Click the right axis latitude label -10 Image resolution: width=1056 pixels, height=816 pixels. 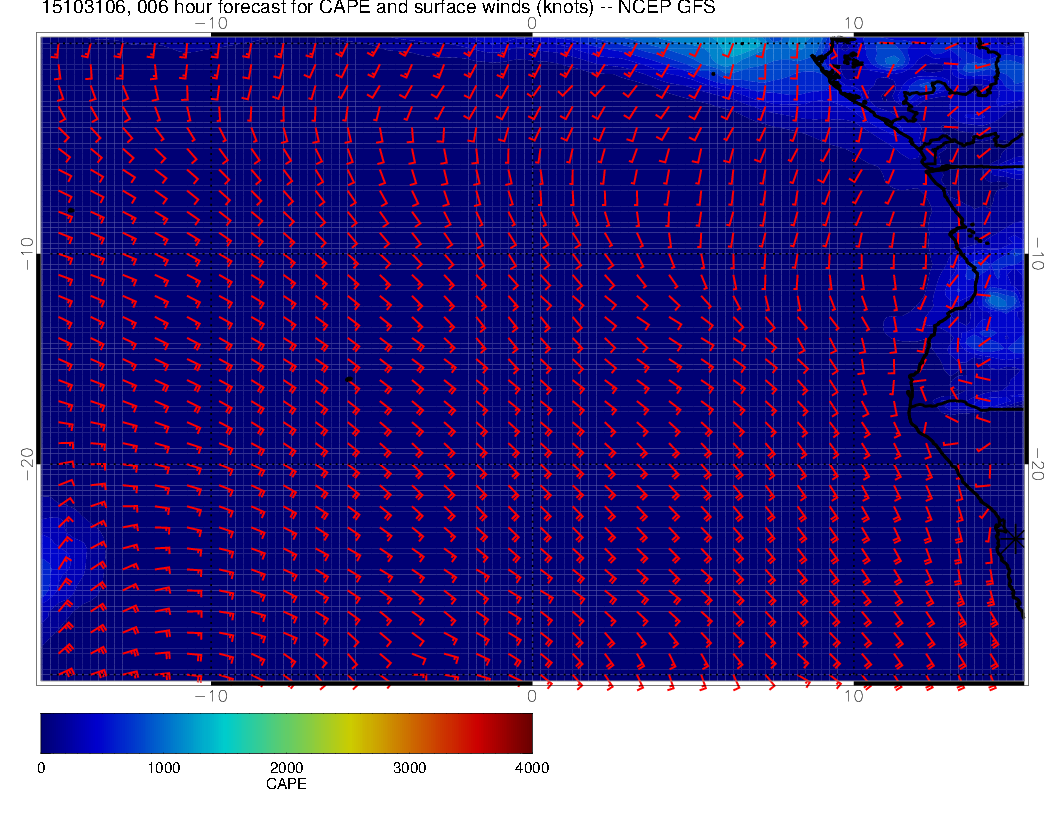click(1037, 254)
